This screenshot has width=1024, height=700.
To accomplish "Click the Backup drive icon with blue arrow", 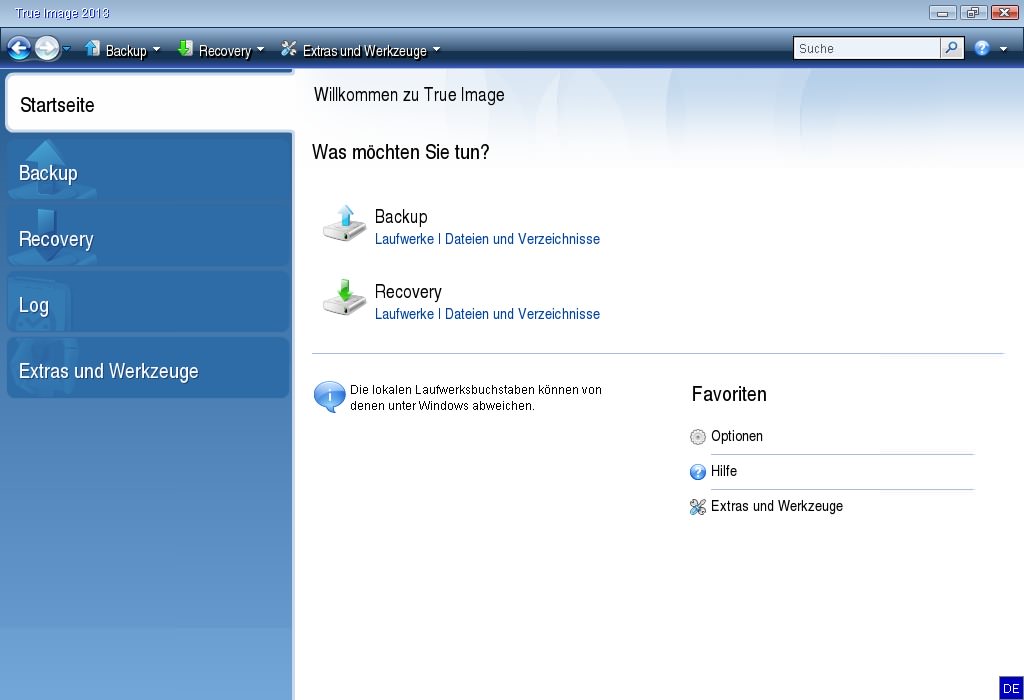I will tap(345, 224).
